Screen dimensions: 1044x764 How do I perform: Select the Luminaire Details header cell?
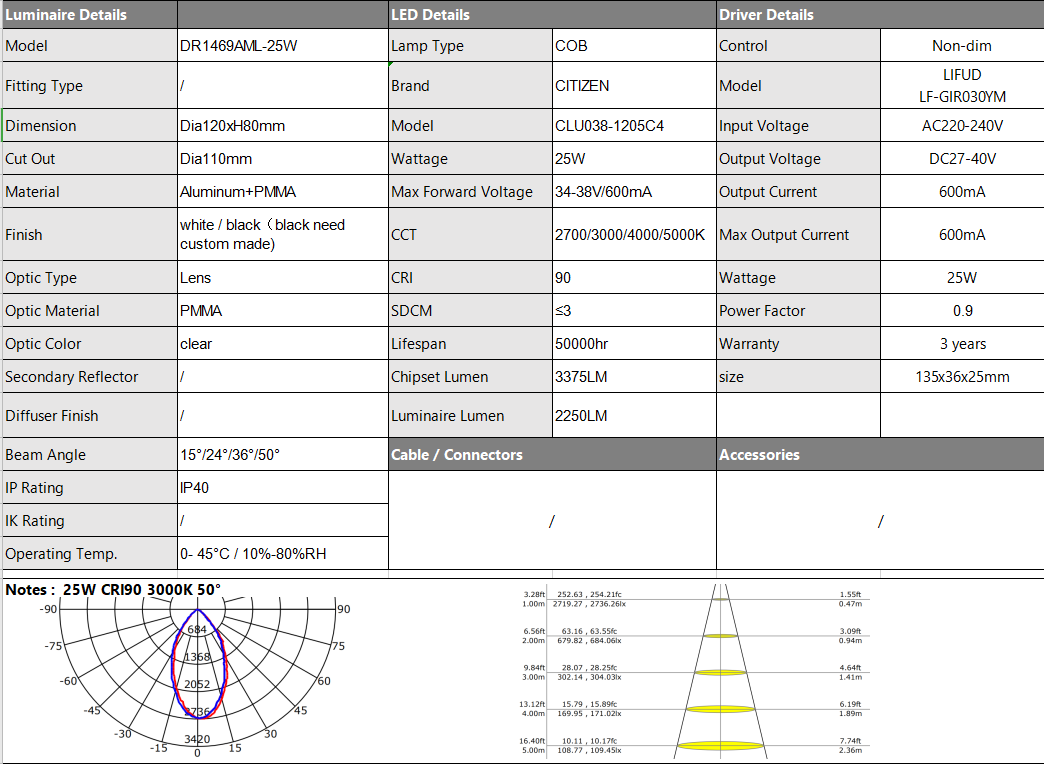(x=90, y=15)
